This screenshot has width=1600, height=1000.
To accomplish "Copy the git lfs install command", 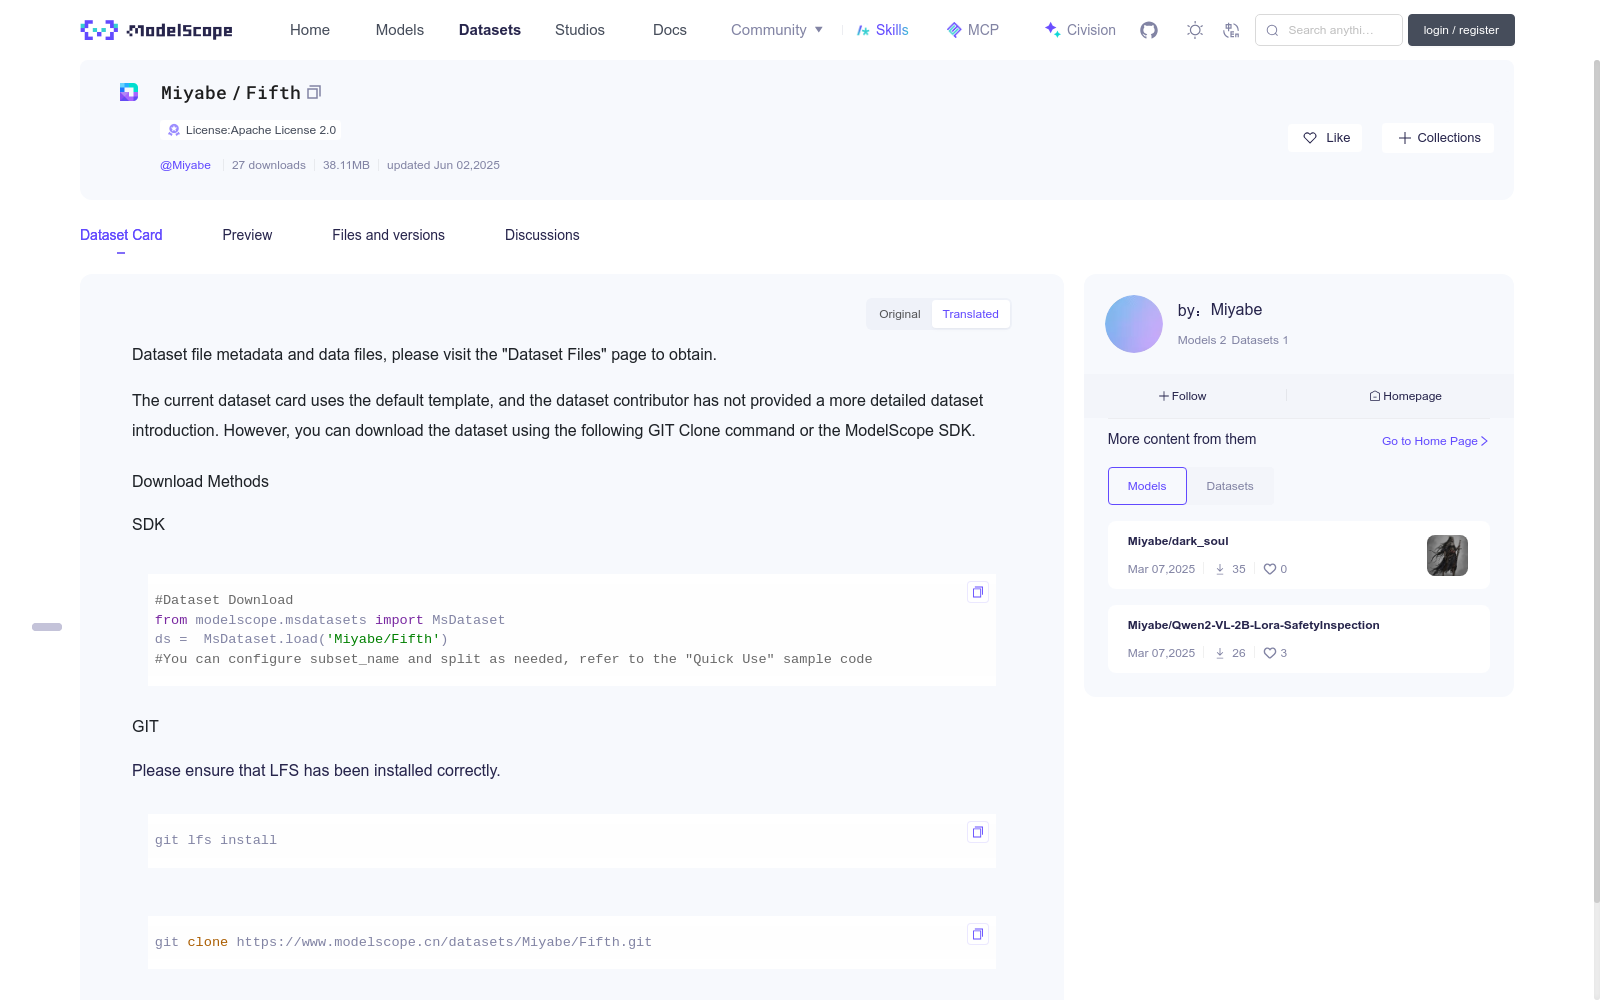I will [x=978, y=832].
